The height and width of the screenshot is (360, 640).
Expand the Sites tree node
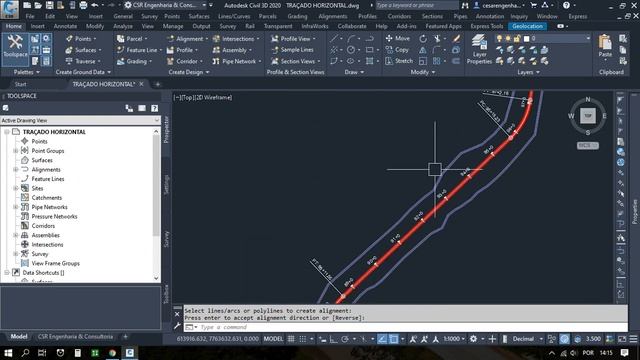[x=16, y=188]
